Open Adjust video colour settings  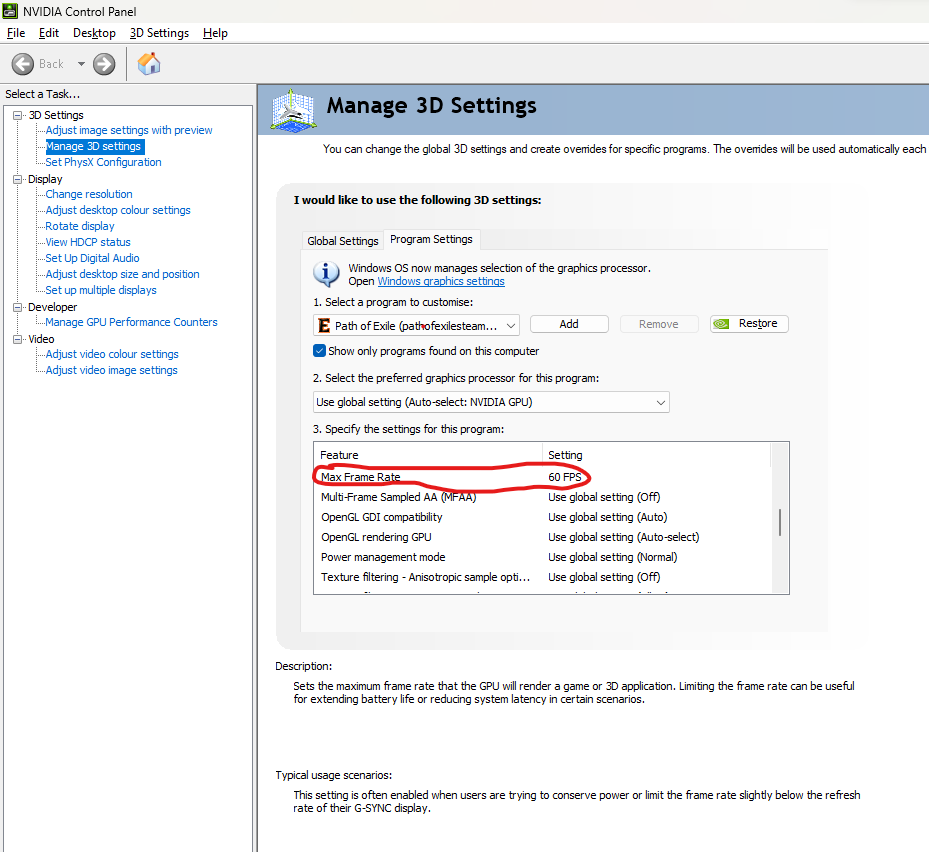tap(112, 354)
